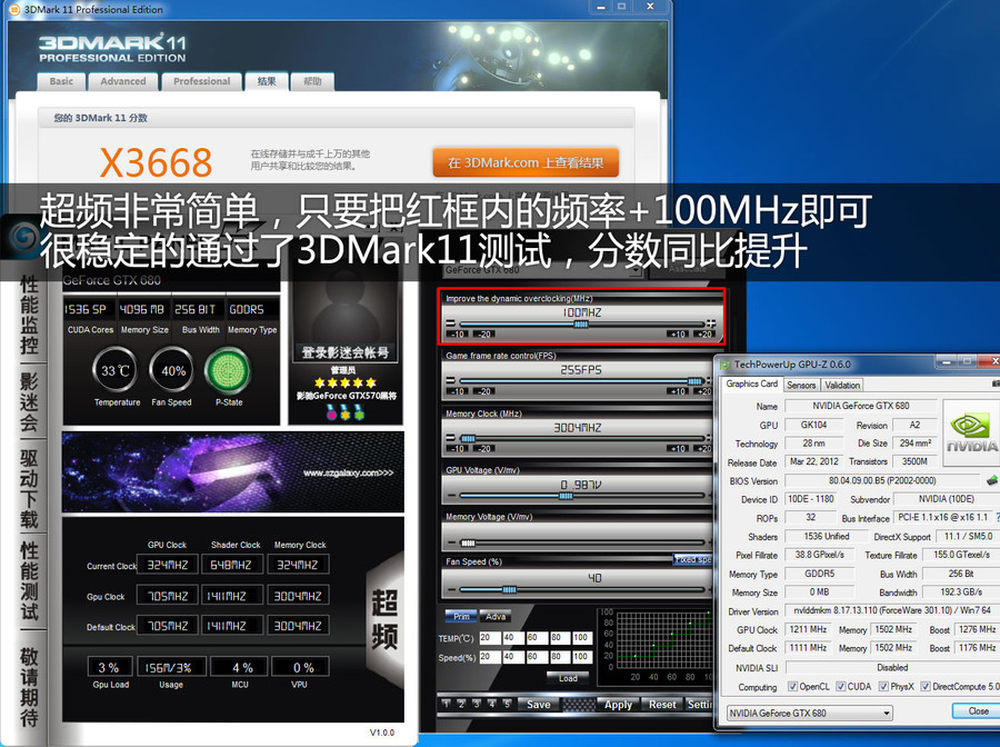Click the dynamic overclocking slider handle
This screenshot has width=1000, height=747.
pyautogui.click(x=580, y=324)
